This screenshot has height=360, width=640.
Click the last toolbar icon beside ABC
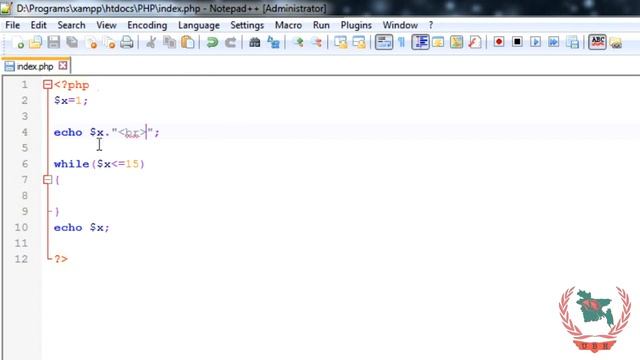point(616,42)
